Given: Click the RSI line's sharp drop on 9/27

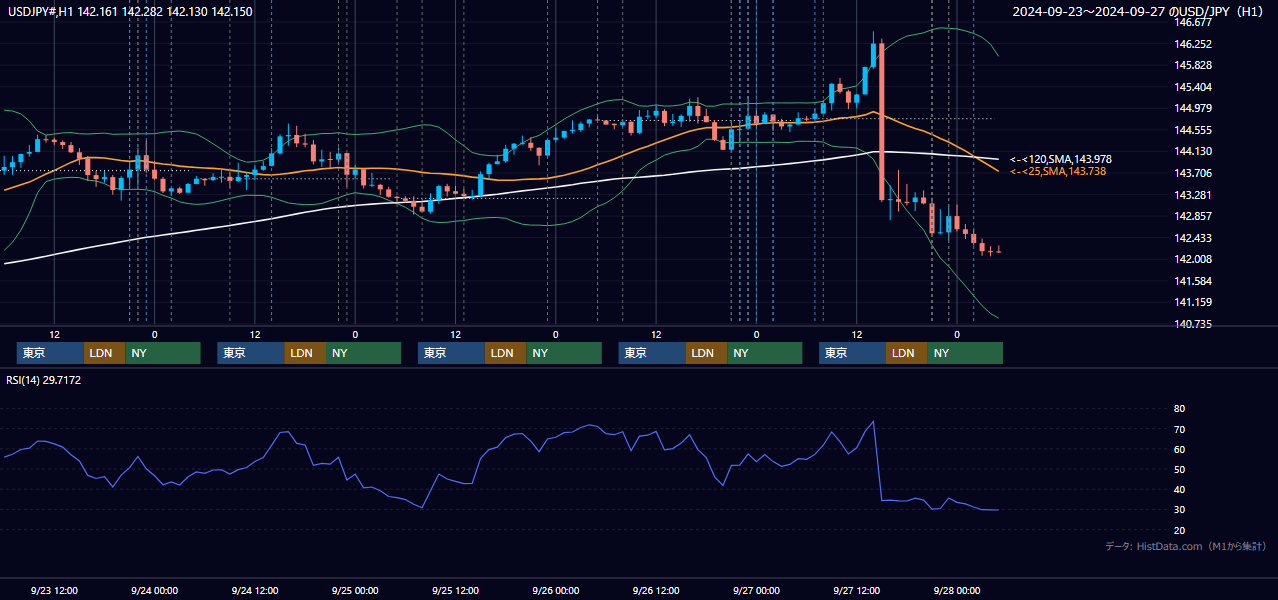Looking at the screenshot, I should (x=878, y=460).
